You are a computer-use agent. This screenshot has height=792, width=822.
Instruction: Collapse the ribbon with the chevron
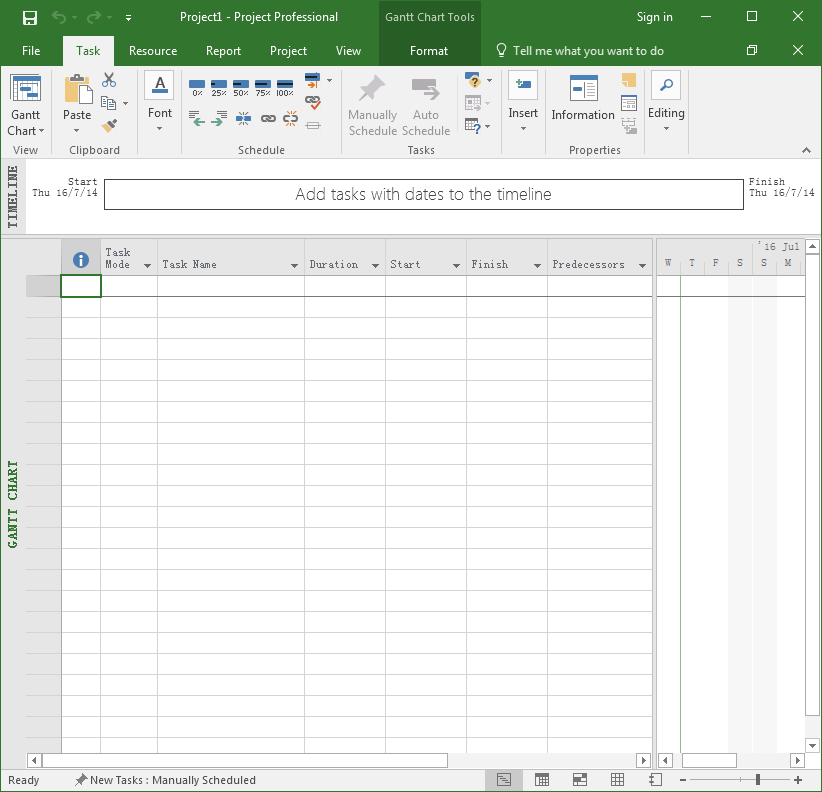(x=806, y=150)
